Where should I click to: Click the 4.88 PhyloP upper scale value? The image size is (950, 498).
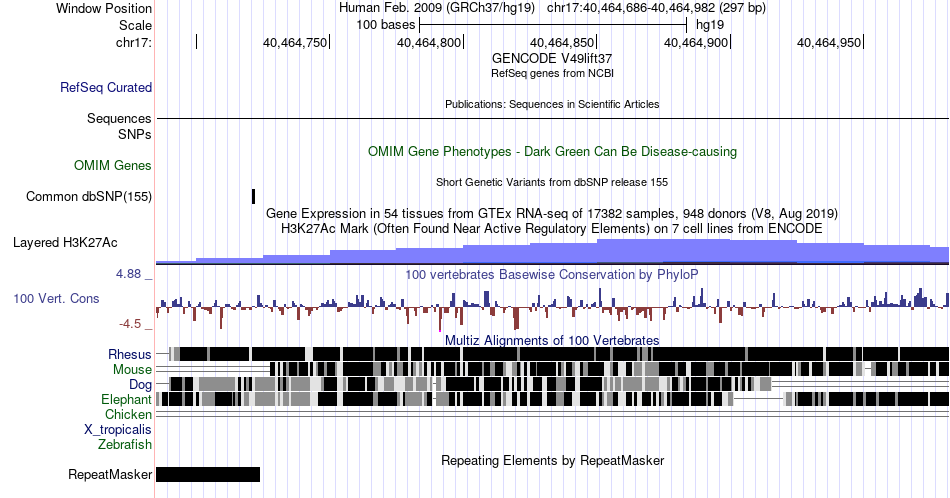tap(128, 274)
